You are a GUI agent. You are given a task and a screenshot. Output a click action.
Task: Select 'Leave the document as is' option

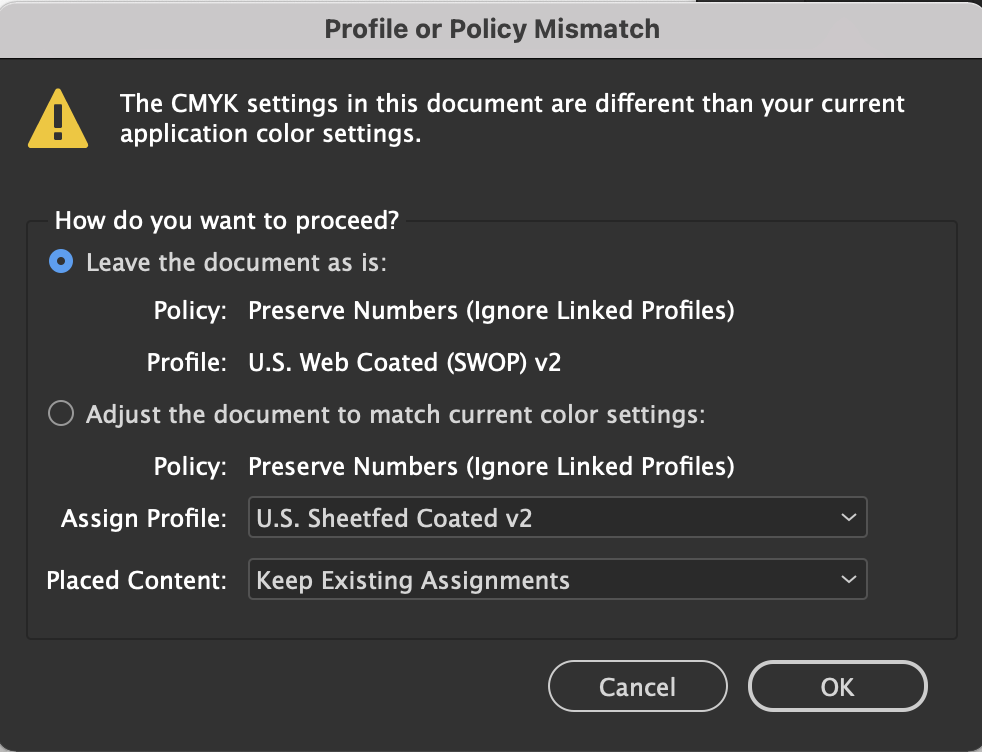(x=60, y=261)
